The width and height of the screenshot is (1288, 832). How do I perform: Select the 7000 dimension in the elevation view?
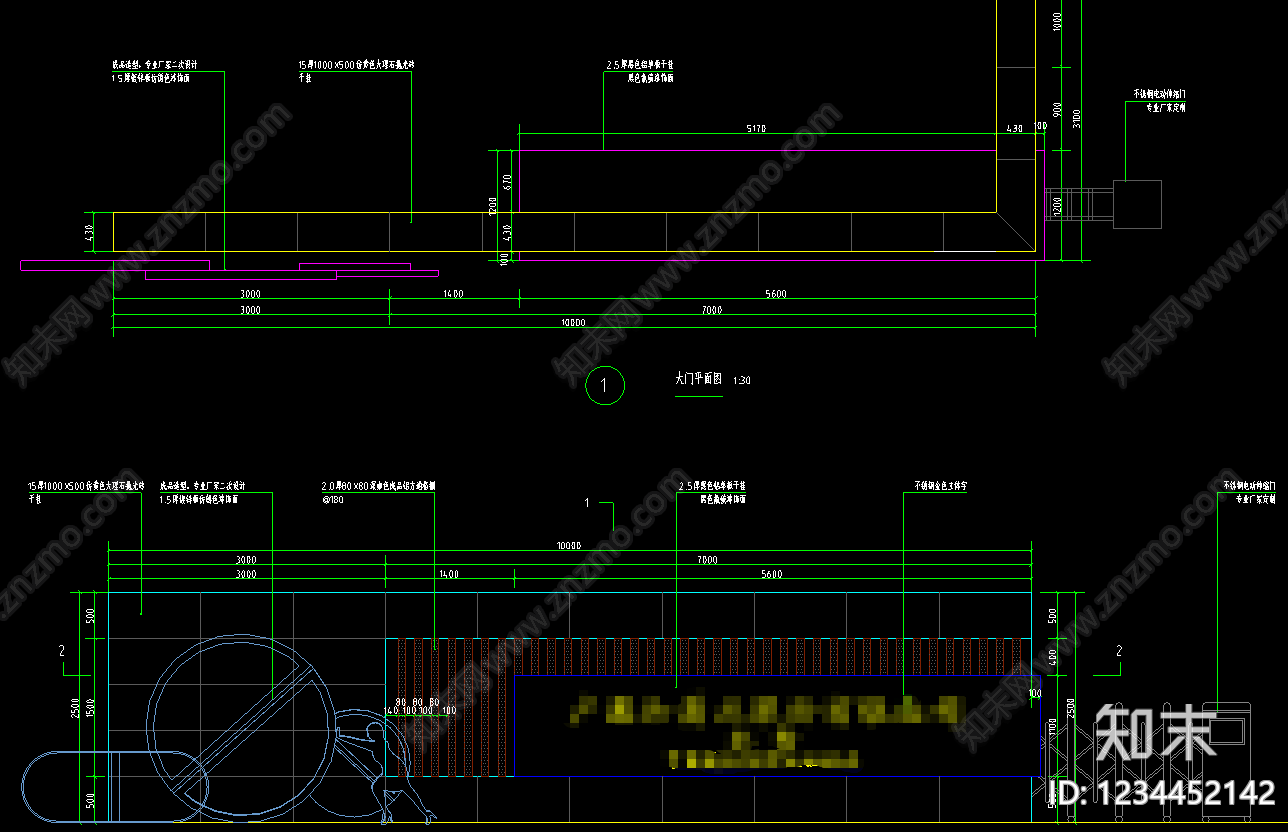707,560
